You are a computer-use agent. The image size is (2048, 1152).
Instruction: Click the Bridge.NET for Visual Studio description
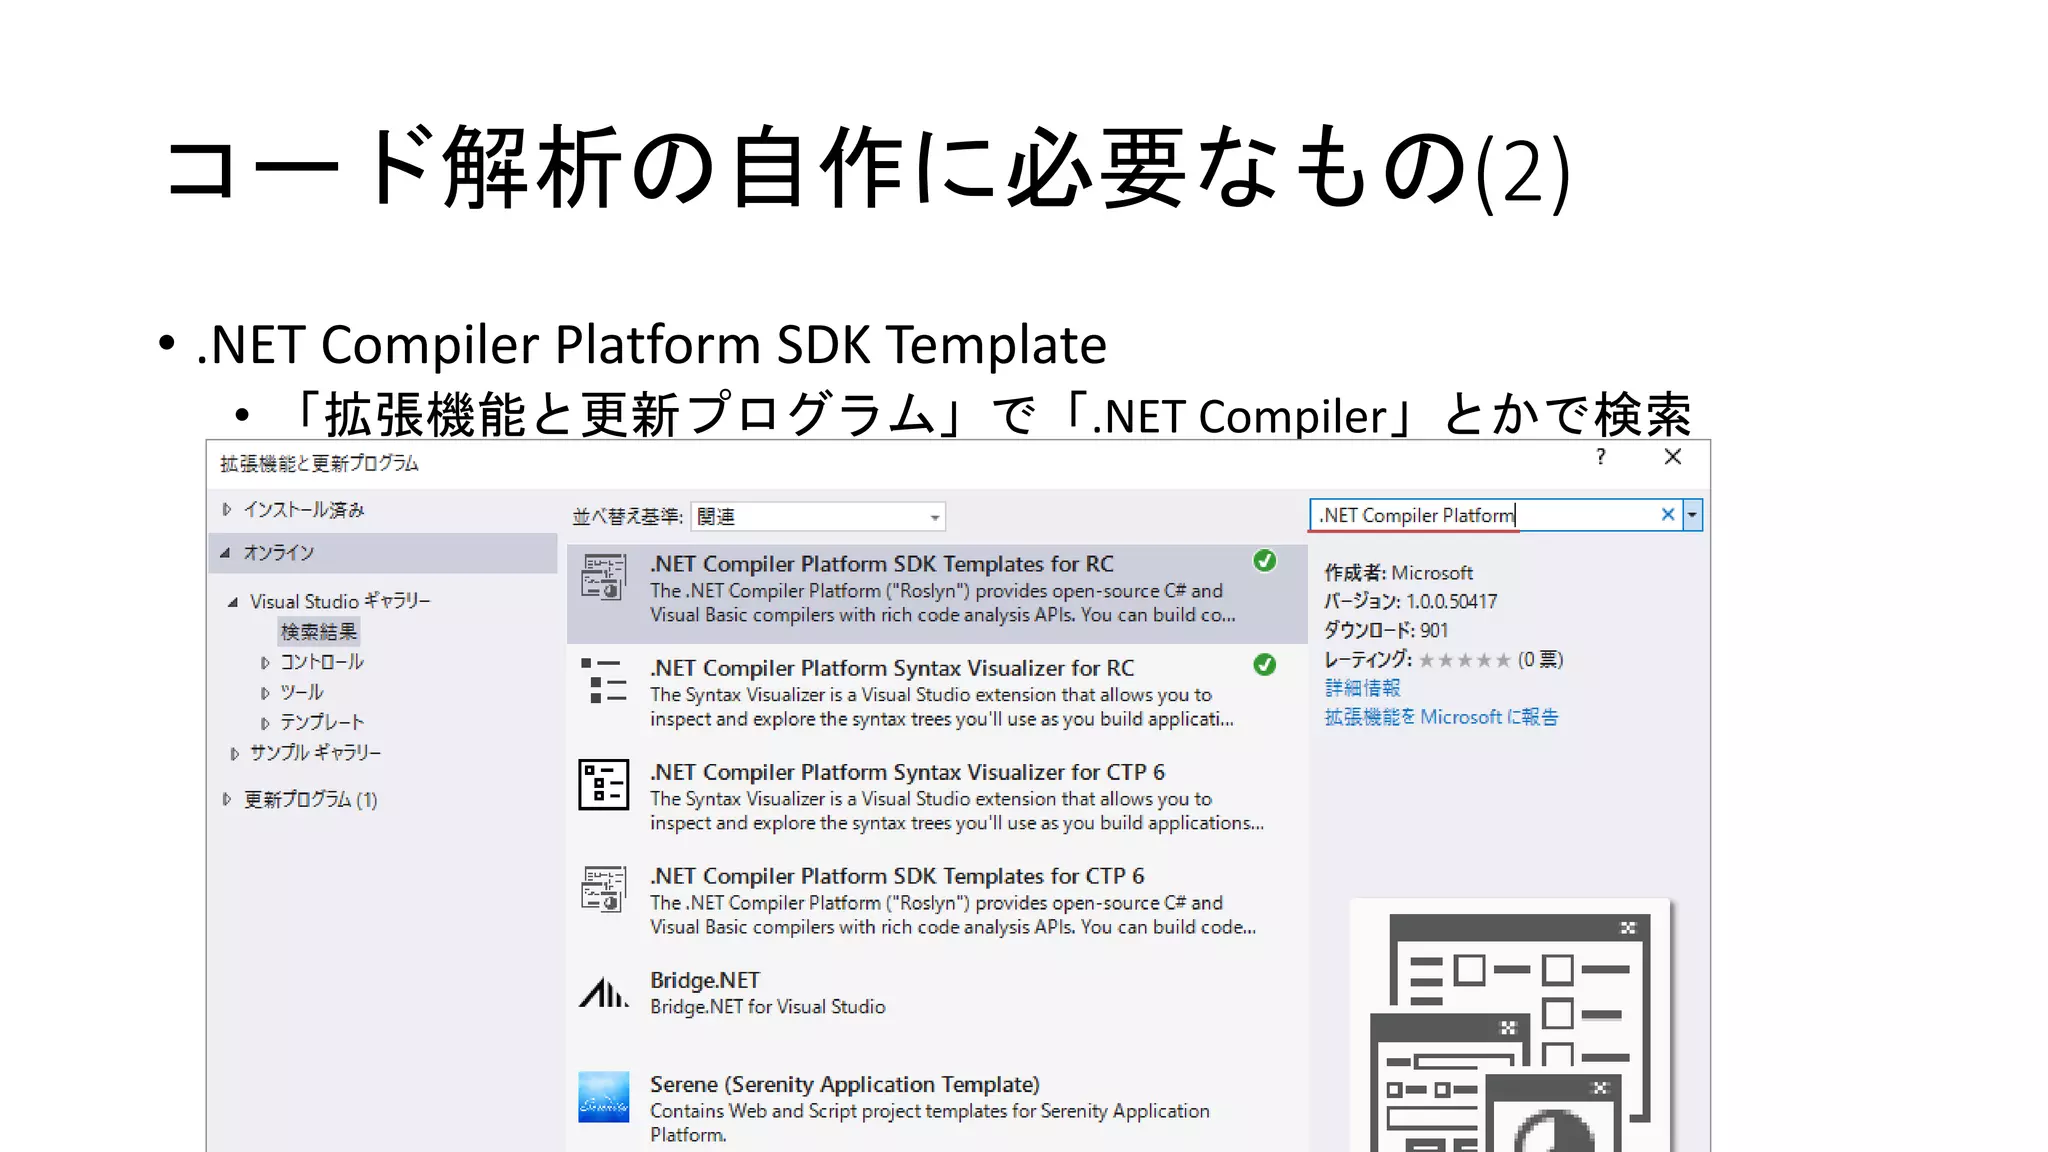(x=768, y=1007)
